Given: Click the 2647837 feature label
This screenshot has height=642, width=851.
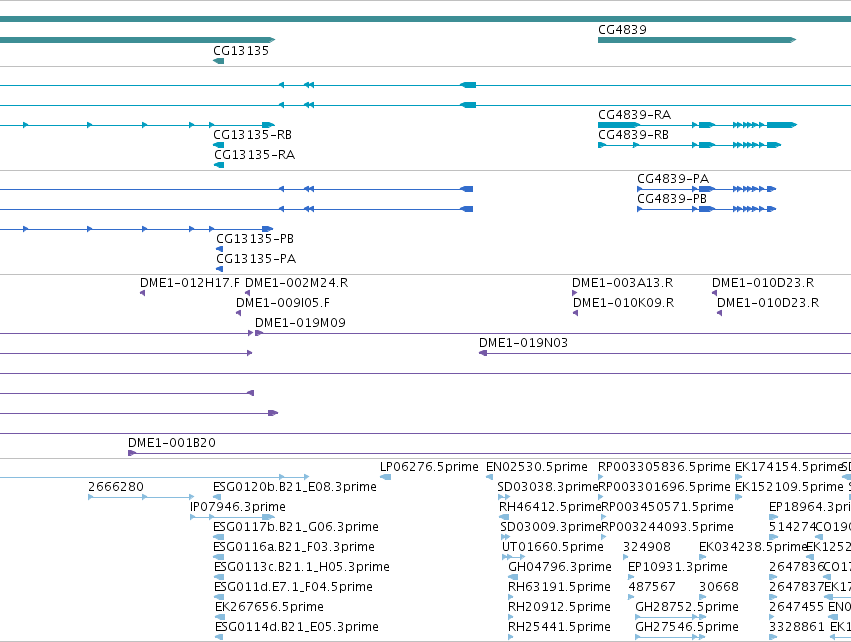Looking at the screenshot, I should [x=796, y=587].
